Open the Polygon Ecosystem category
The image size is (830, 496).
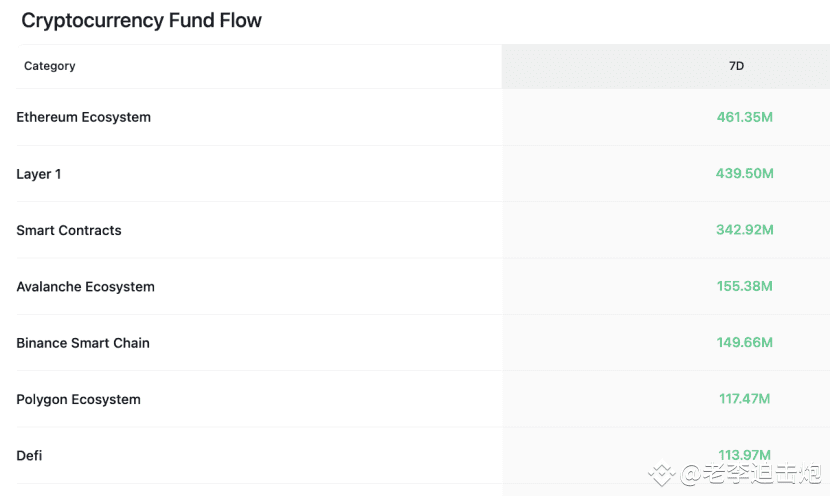coord(79,399)
